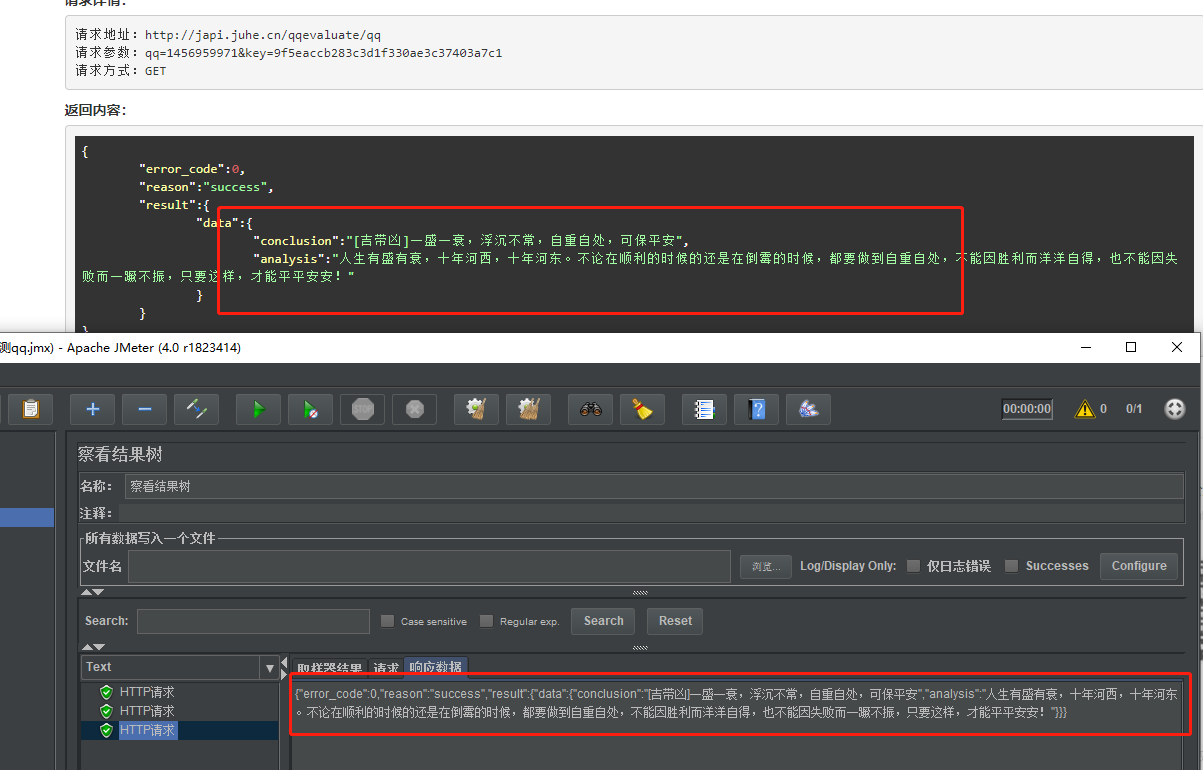Click the 文件名 filename input field
This screenshot has height=770, width=1203.
click(430, 566)
